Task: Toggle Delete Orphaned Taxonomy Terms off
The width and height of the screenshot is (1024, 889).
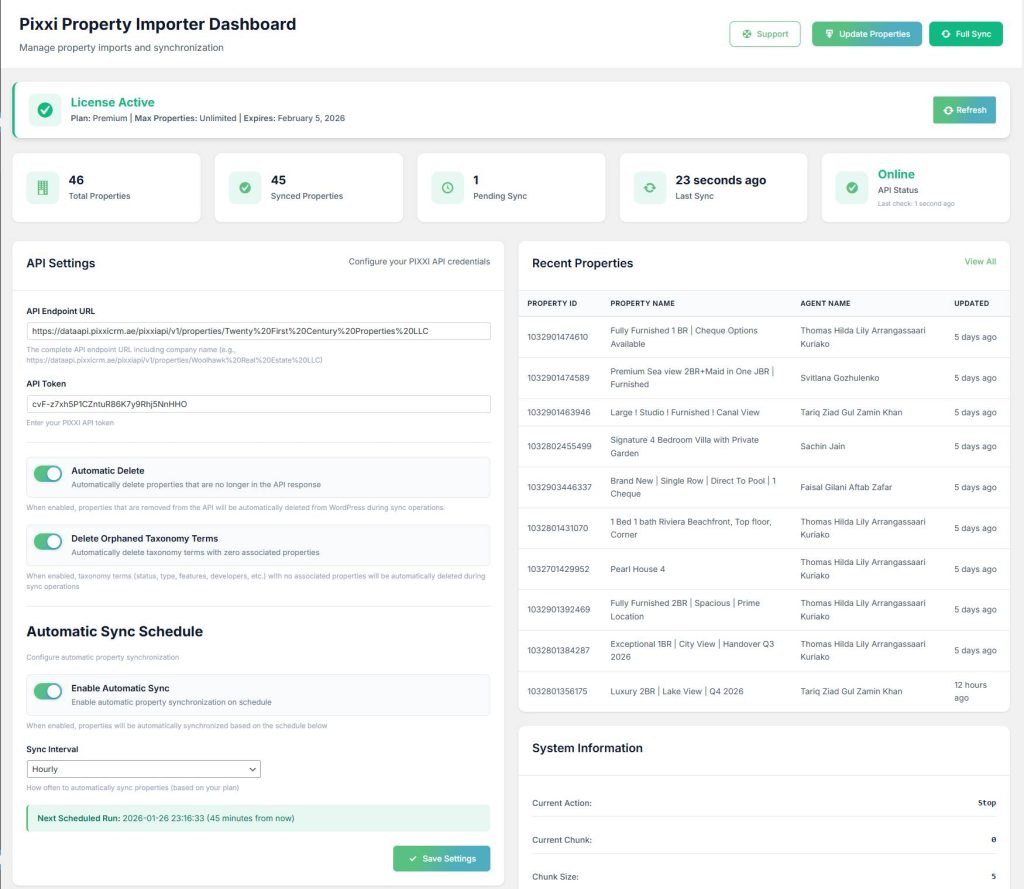Action: 48,541
